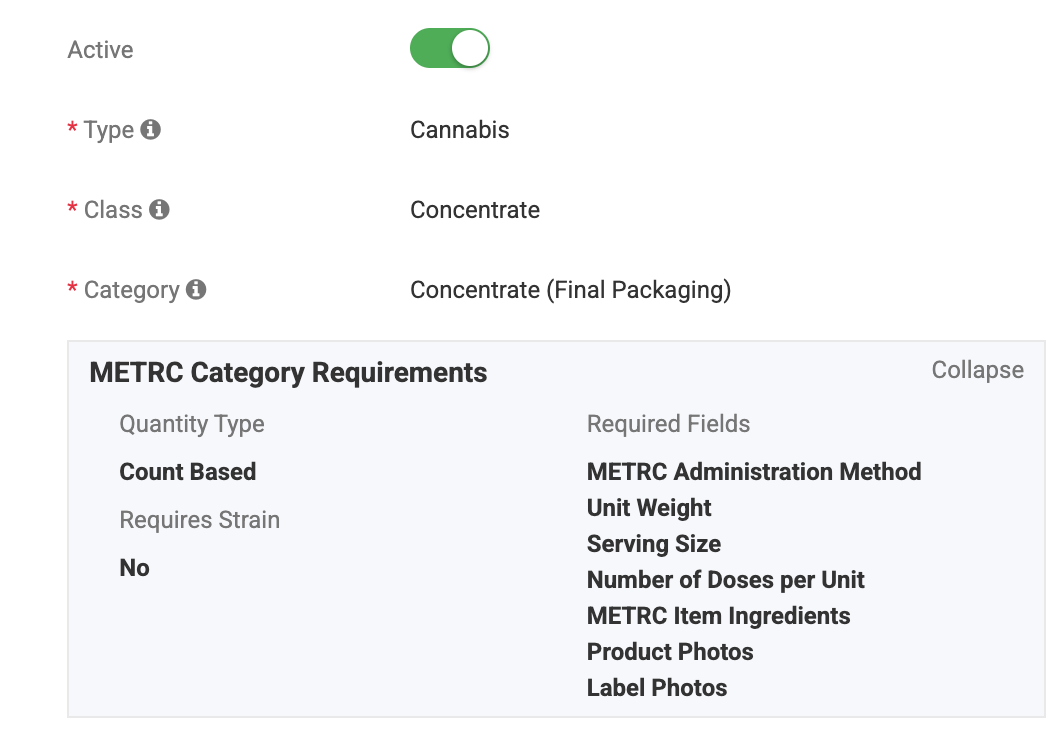Click Label Photos required field

pyautogui.click(x=657, y=687)
